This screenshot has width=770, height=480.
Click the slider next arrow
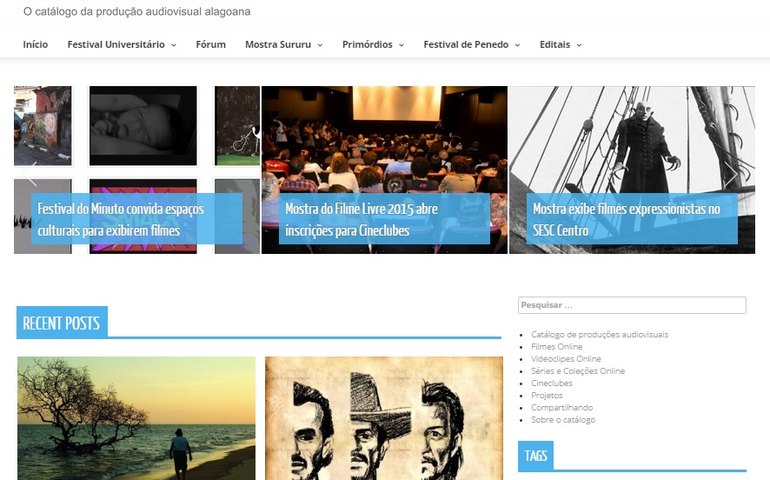tap(731, 174)
